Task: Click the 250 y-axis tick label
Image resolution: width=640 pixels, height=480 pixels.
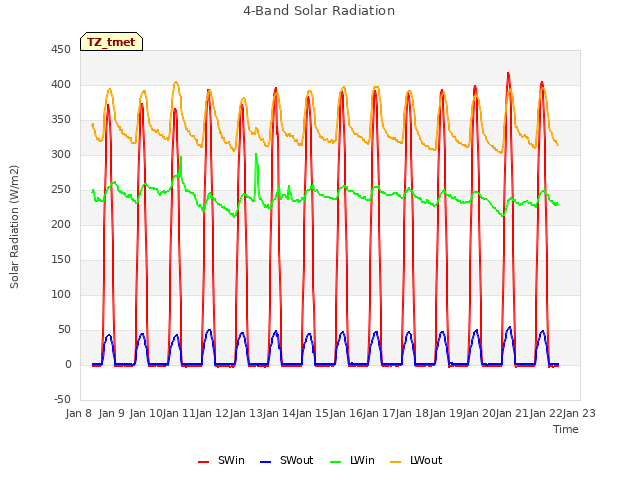Action: 61,190
